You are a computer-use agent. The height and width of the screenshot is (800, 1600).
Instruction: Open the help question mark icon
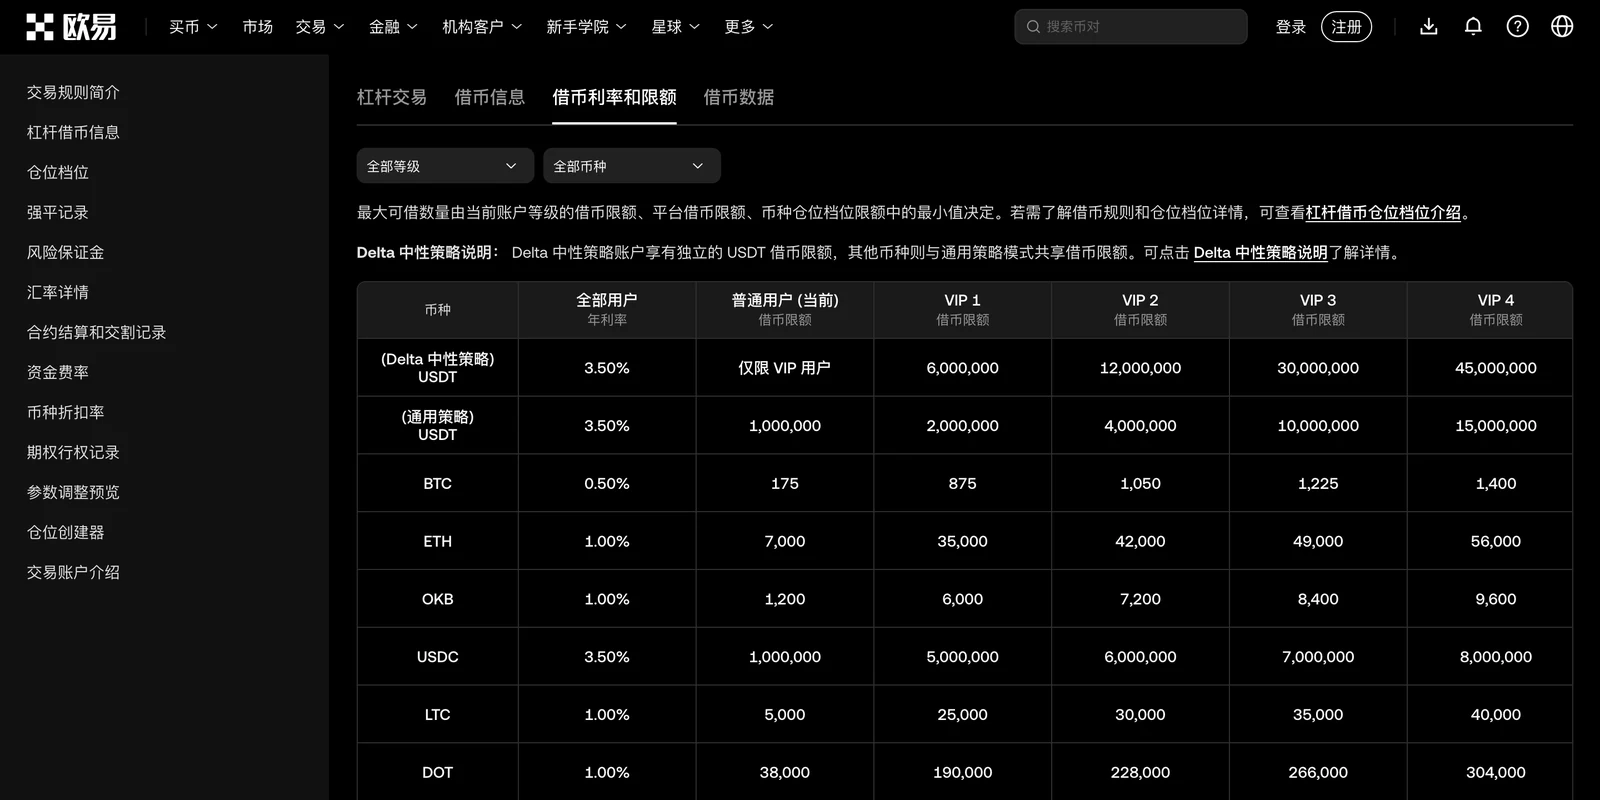[1518, 27]
